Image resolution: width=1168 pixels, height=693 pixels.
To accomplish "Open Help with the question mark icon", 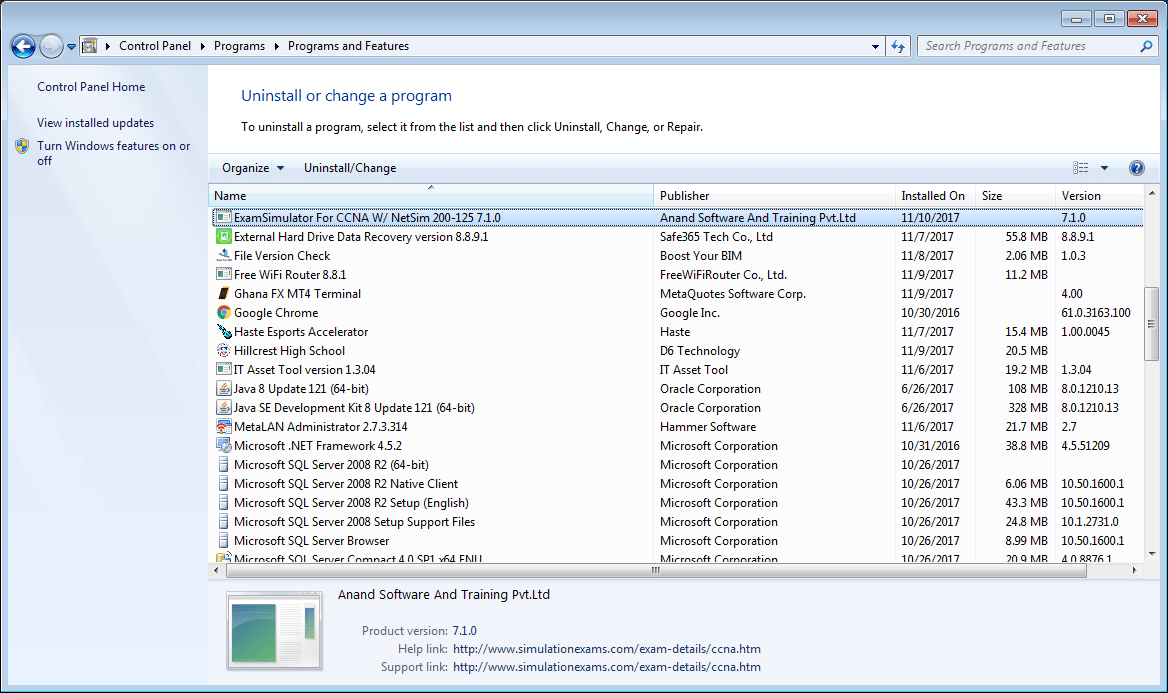I will [1136, 167].
